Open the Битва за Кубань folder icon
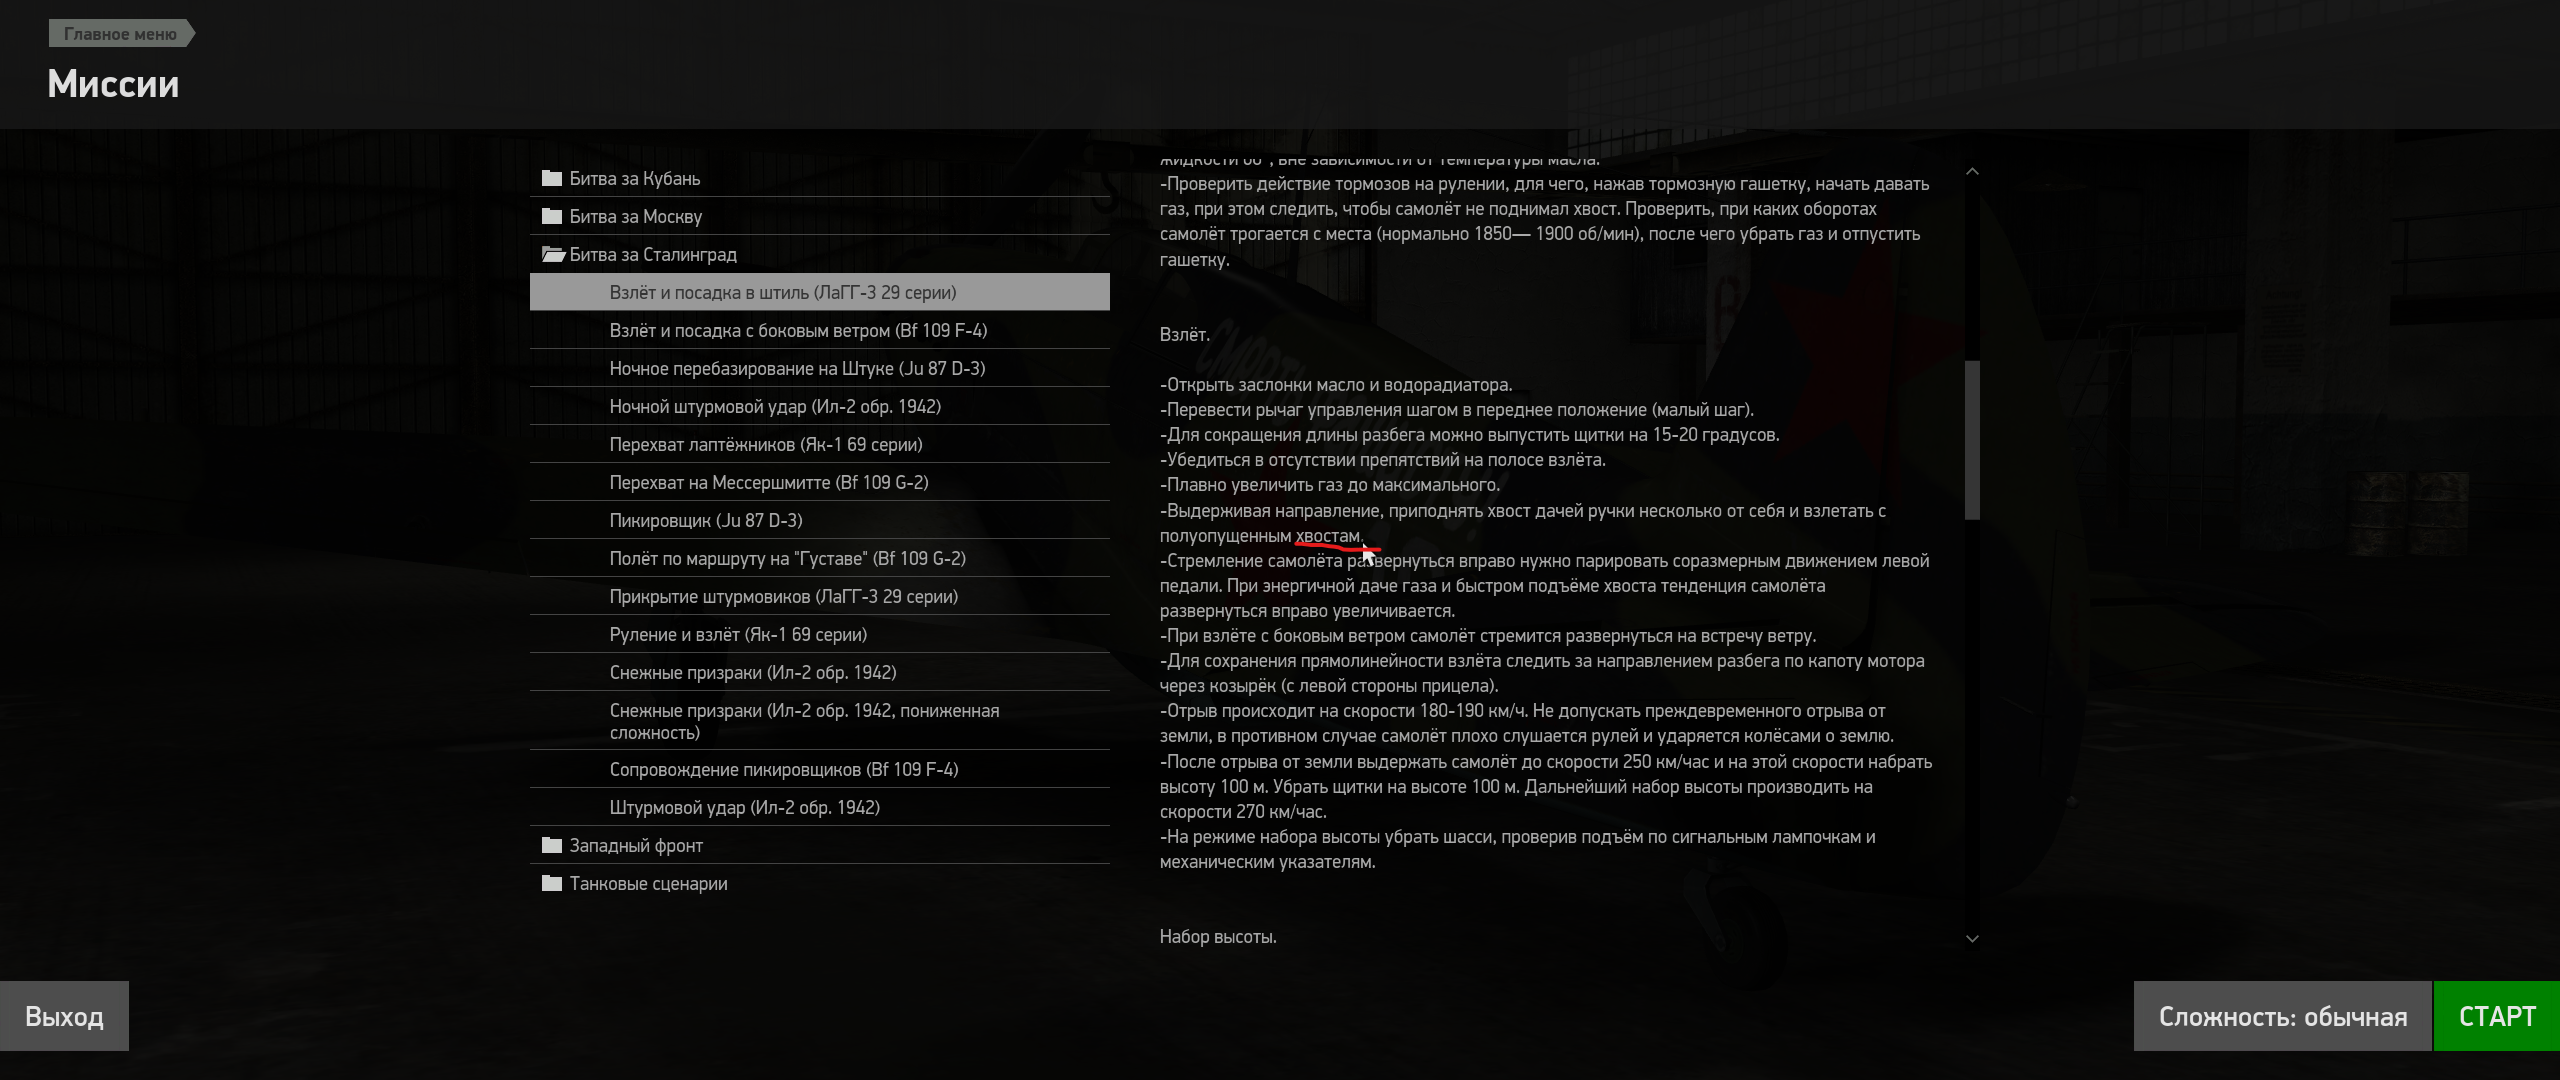The height and width of the screenshot is (1080, 2560). point(552,178)
